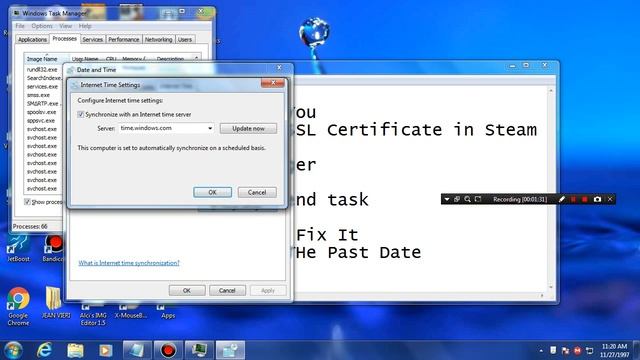The height and width of the screenshot is (360, 640).
Task: Open the Bandicam recording bar dropdown arrow
Action: click(x=447, y=199)
